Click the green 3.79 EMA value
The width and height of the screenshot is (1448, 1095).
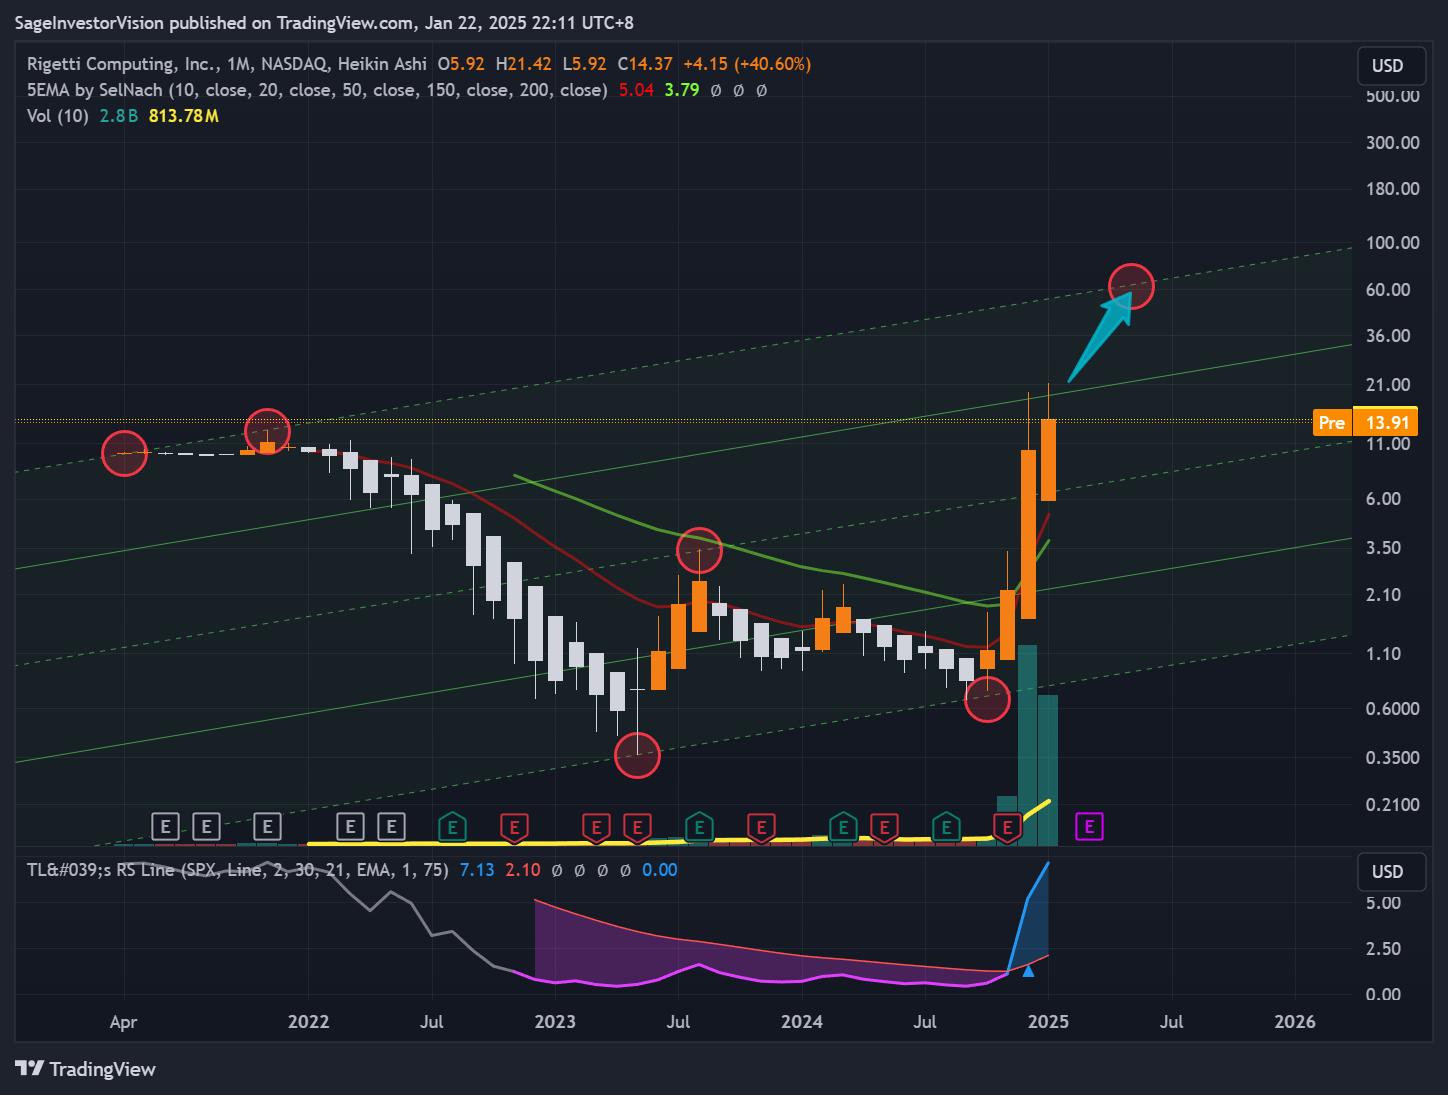682,90
